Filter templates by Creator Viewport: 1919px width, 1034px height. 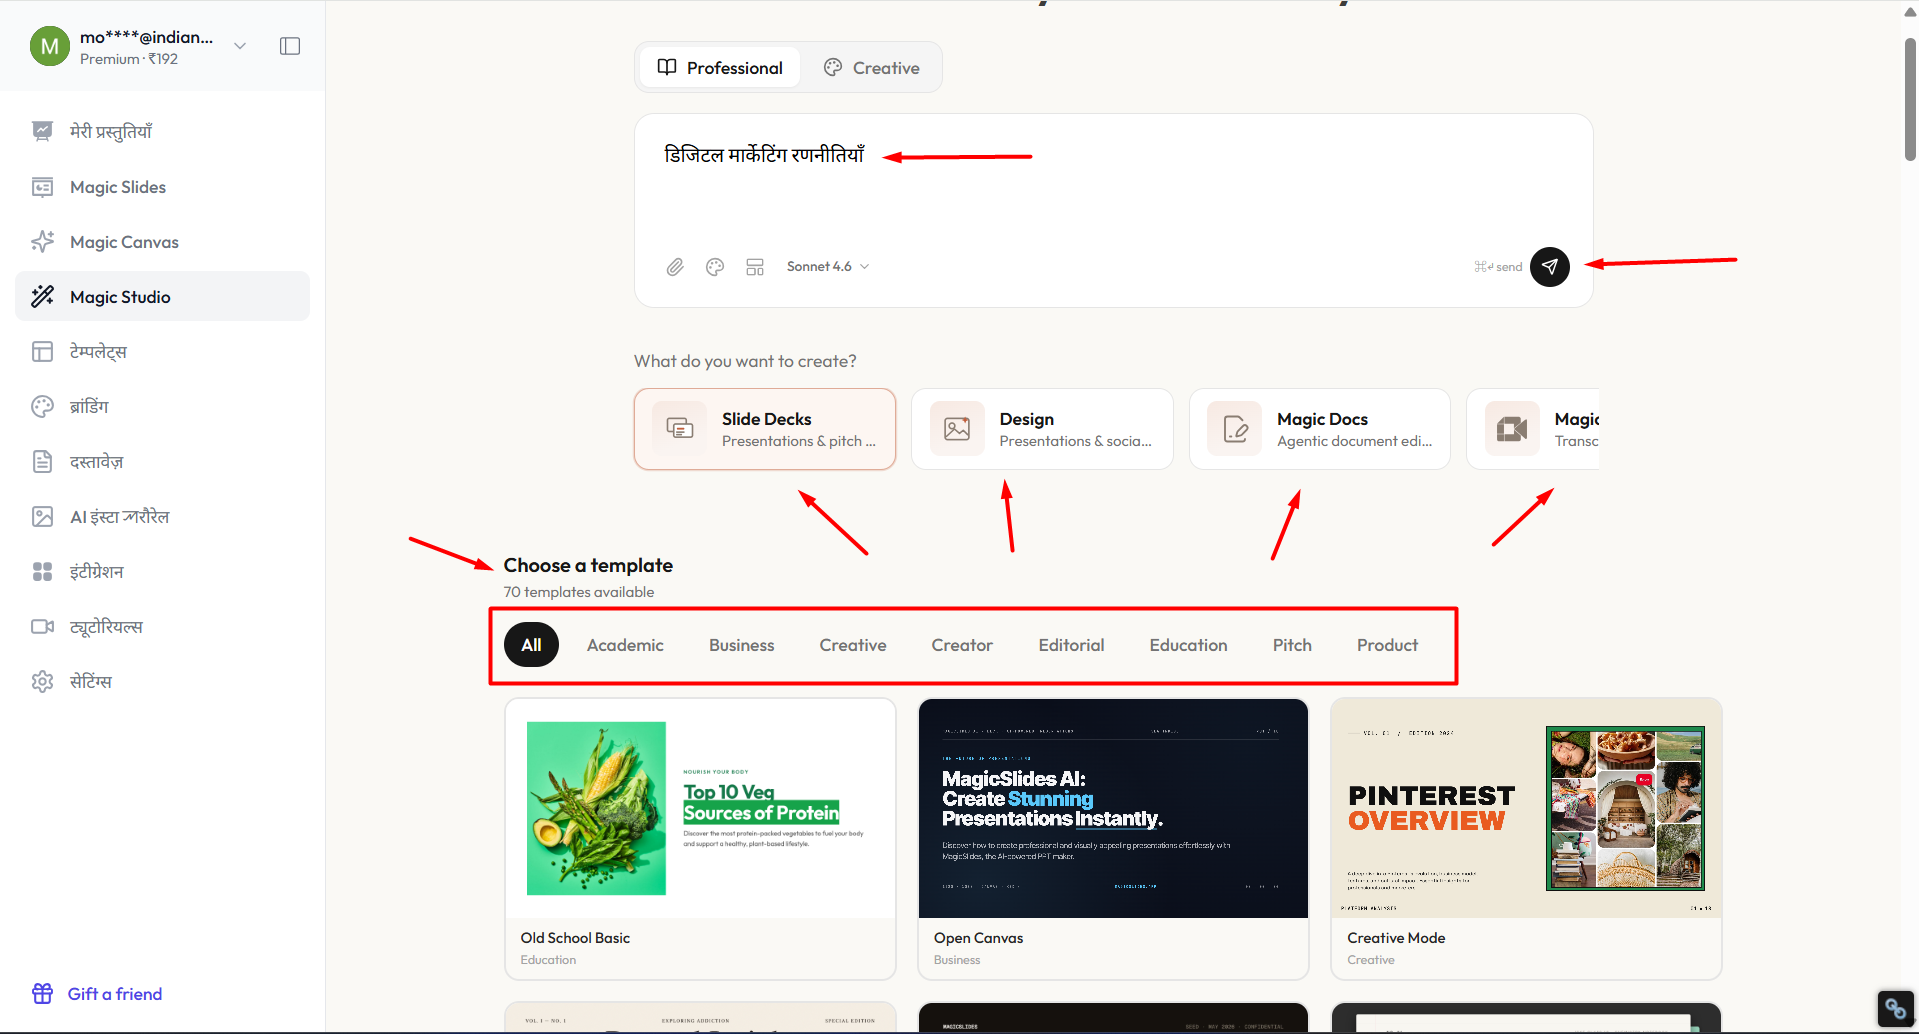tap(962, 645)
